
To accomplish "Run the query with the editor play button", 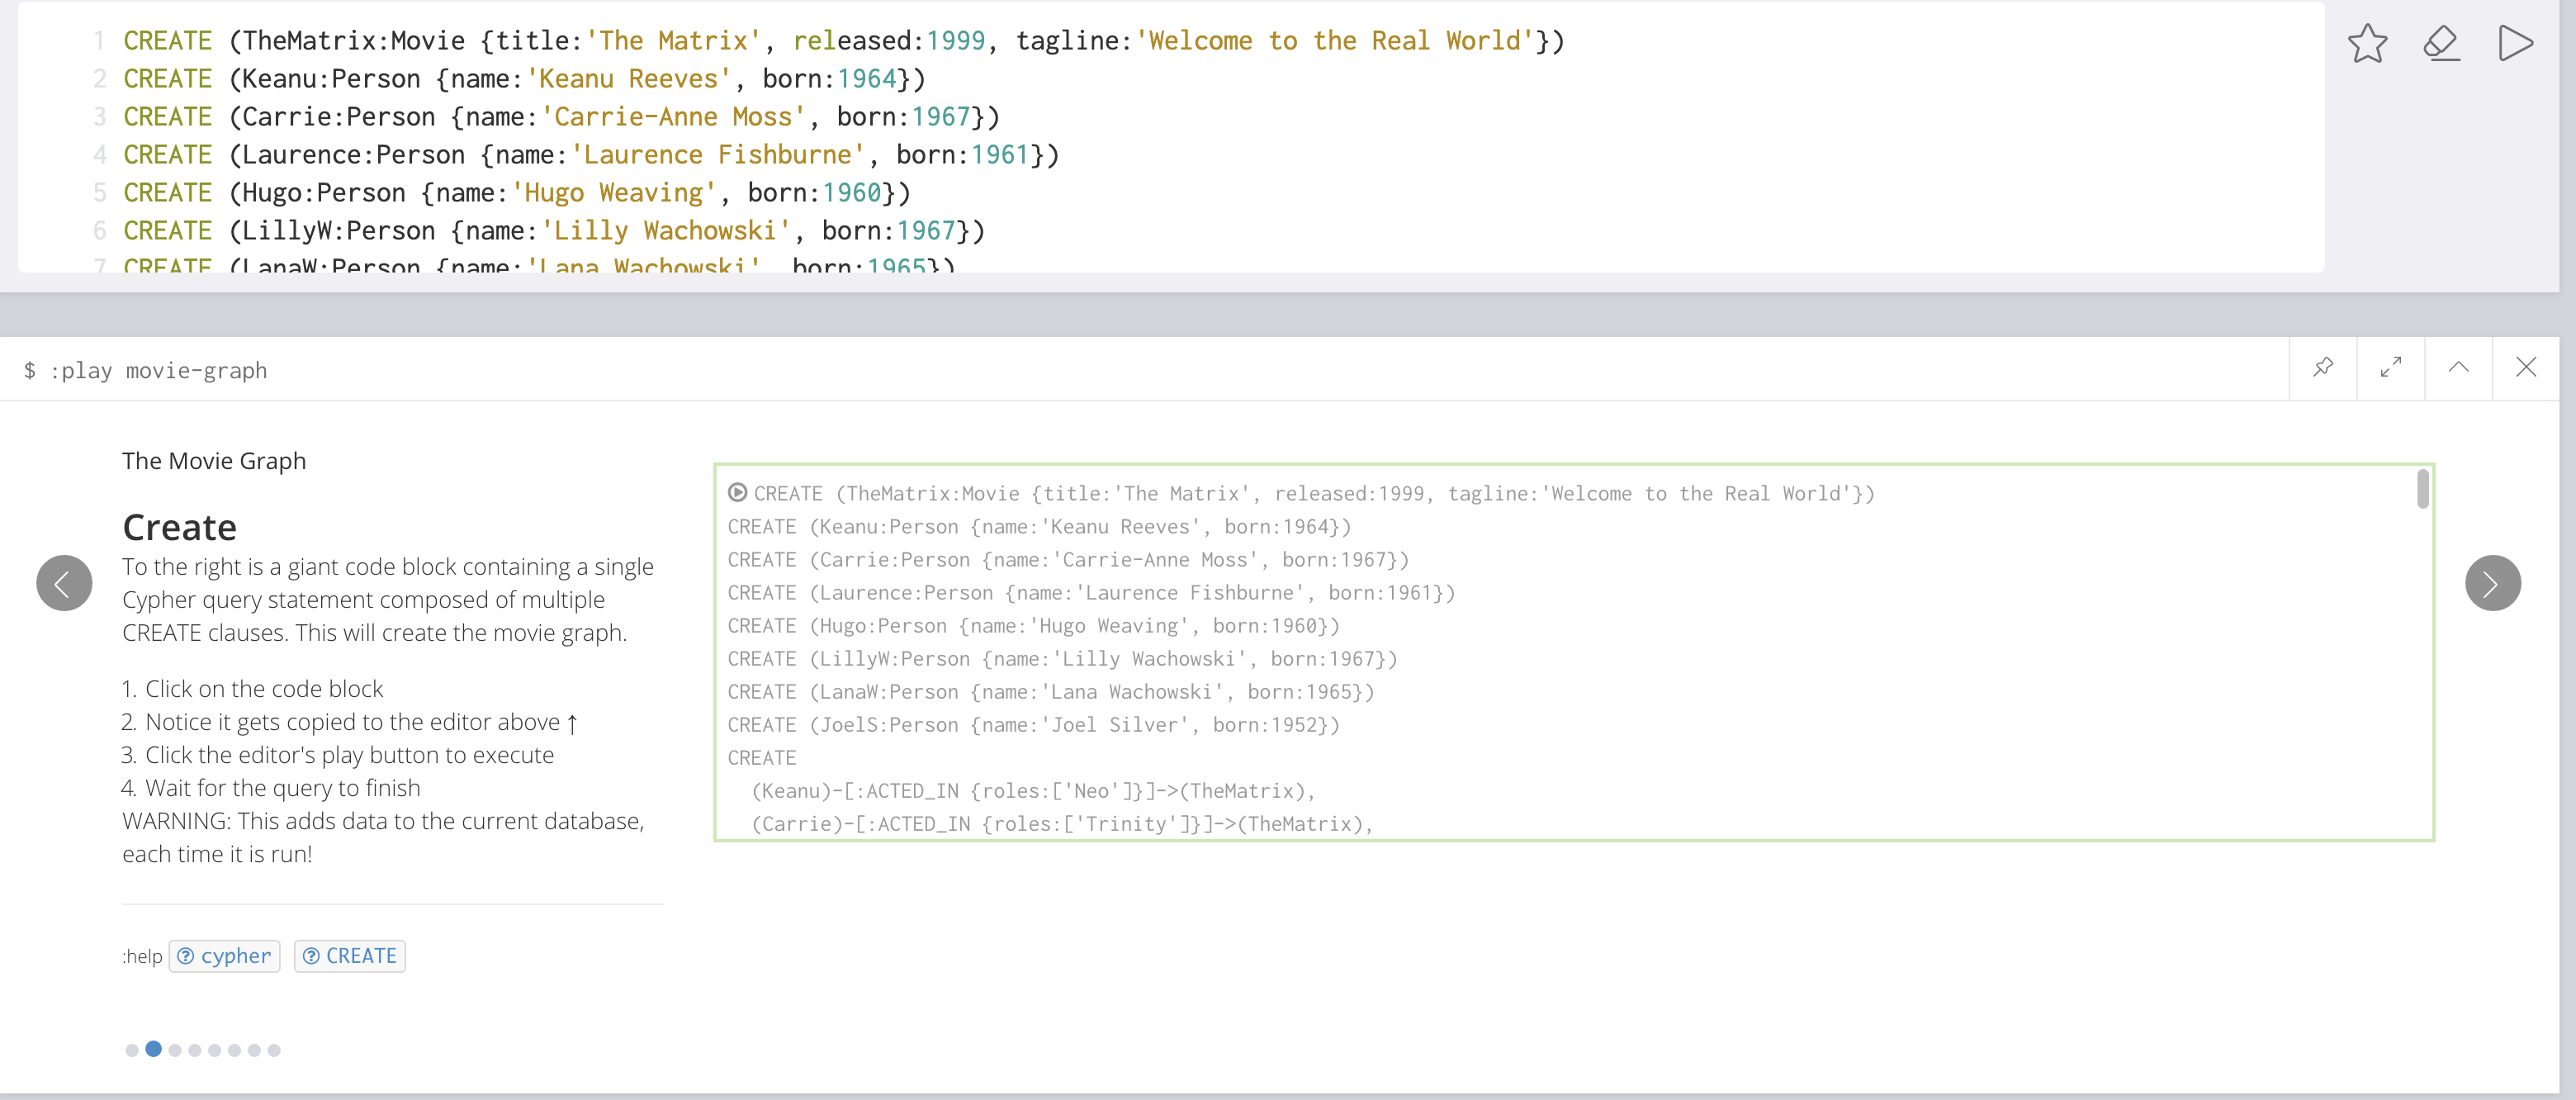I will point(2515,43).
